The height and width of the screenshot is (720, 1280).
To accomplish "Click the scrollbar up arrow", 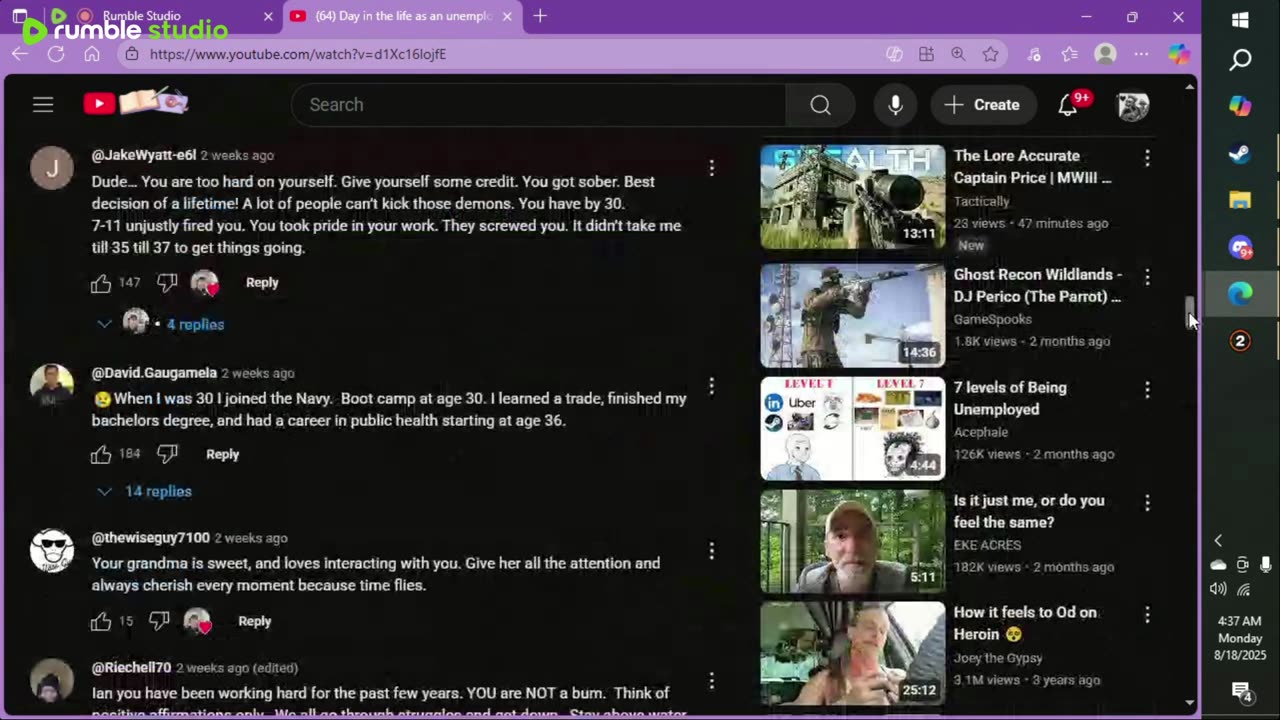I will [x=1190, y=87].
